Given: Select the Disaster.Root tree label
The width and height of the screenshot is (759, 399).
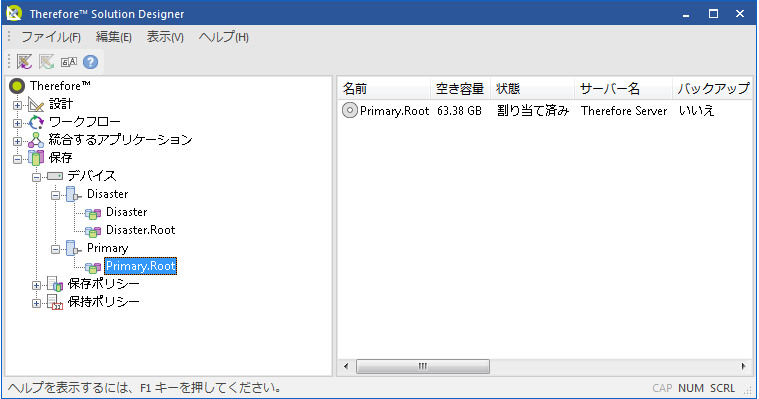Looking at the screenshot, I should (x=140, y=230).
